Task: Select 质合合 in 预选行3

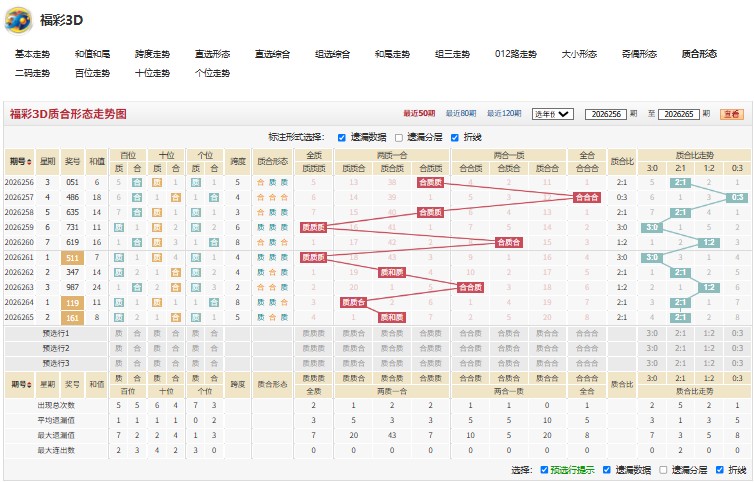Action: click(x=547, y=363)
